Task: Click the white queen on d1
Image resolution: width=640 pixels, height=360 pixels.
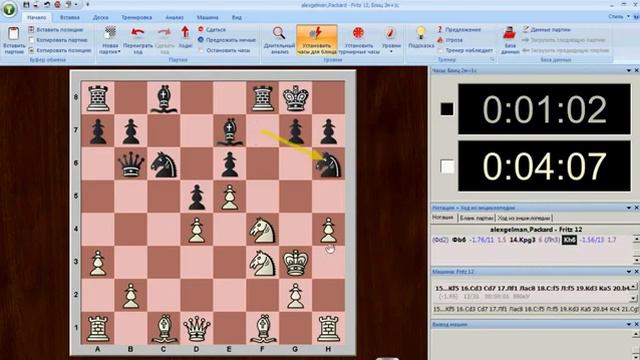Action: 196,329
